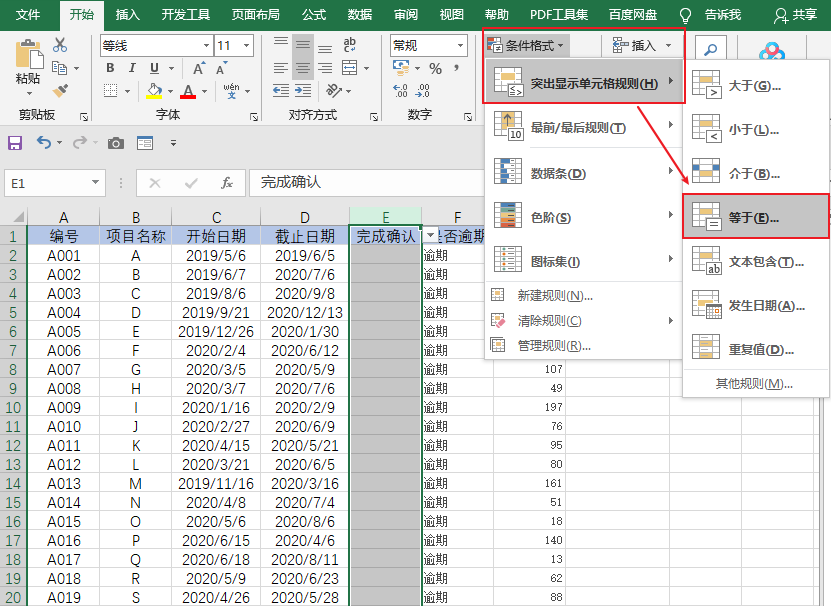
Task: Open customize quick access toolbar arrow
Action: click(x=173, y=143)
